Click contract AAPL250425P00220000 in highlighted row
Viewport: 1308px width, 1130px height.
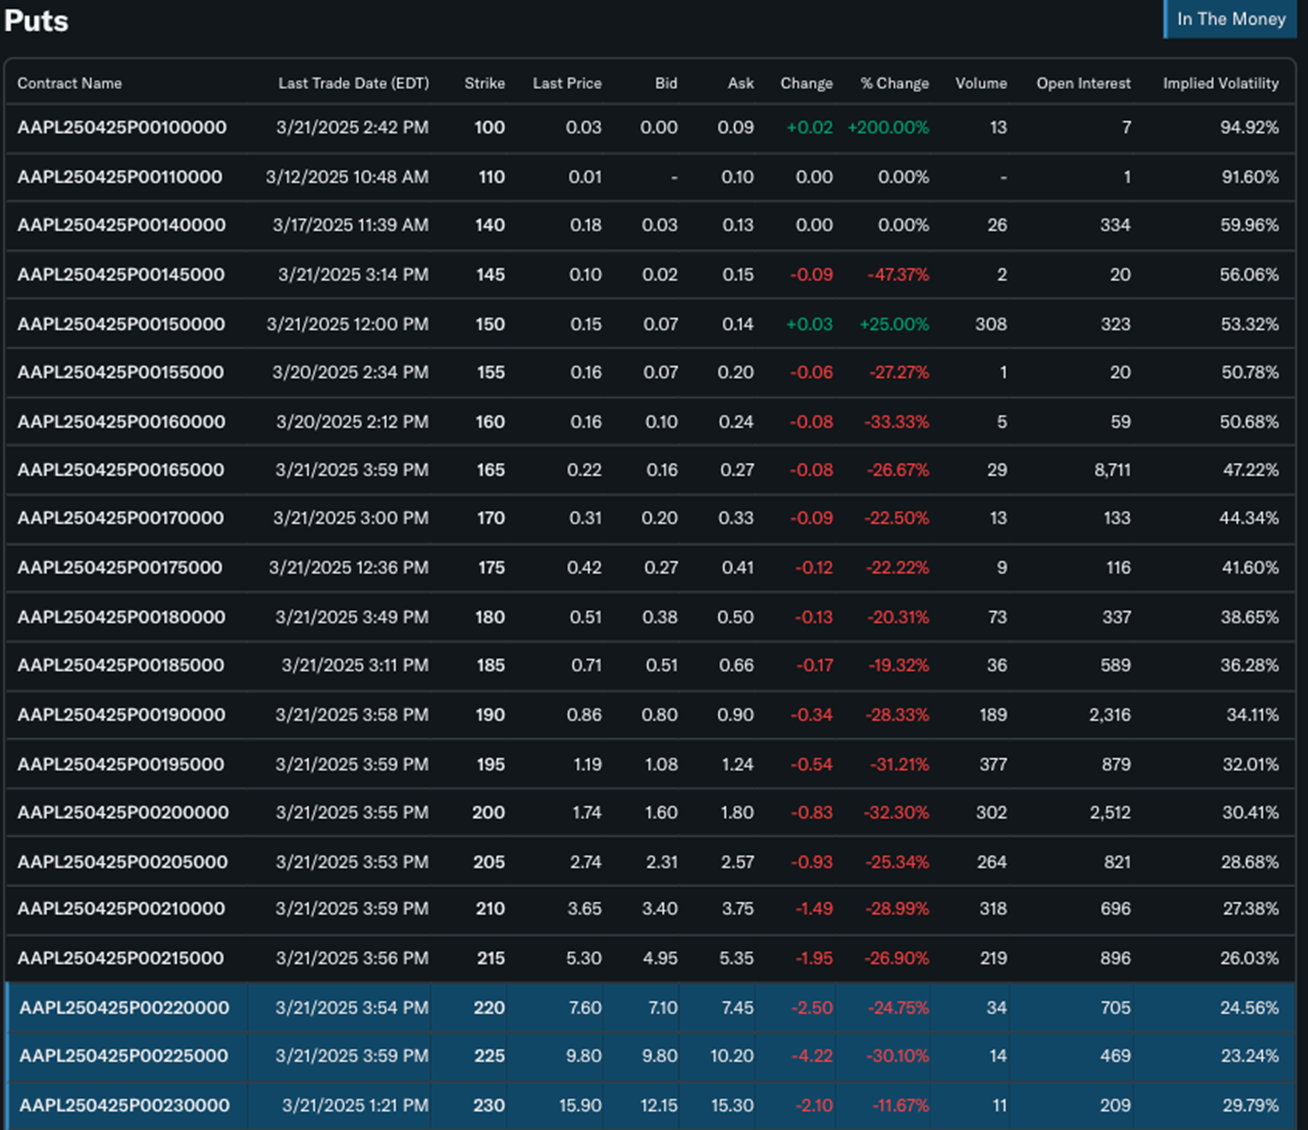click(124, 1008)
